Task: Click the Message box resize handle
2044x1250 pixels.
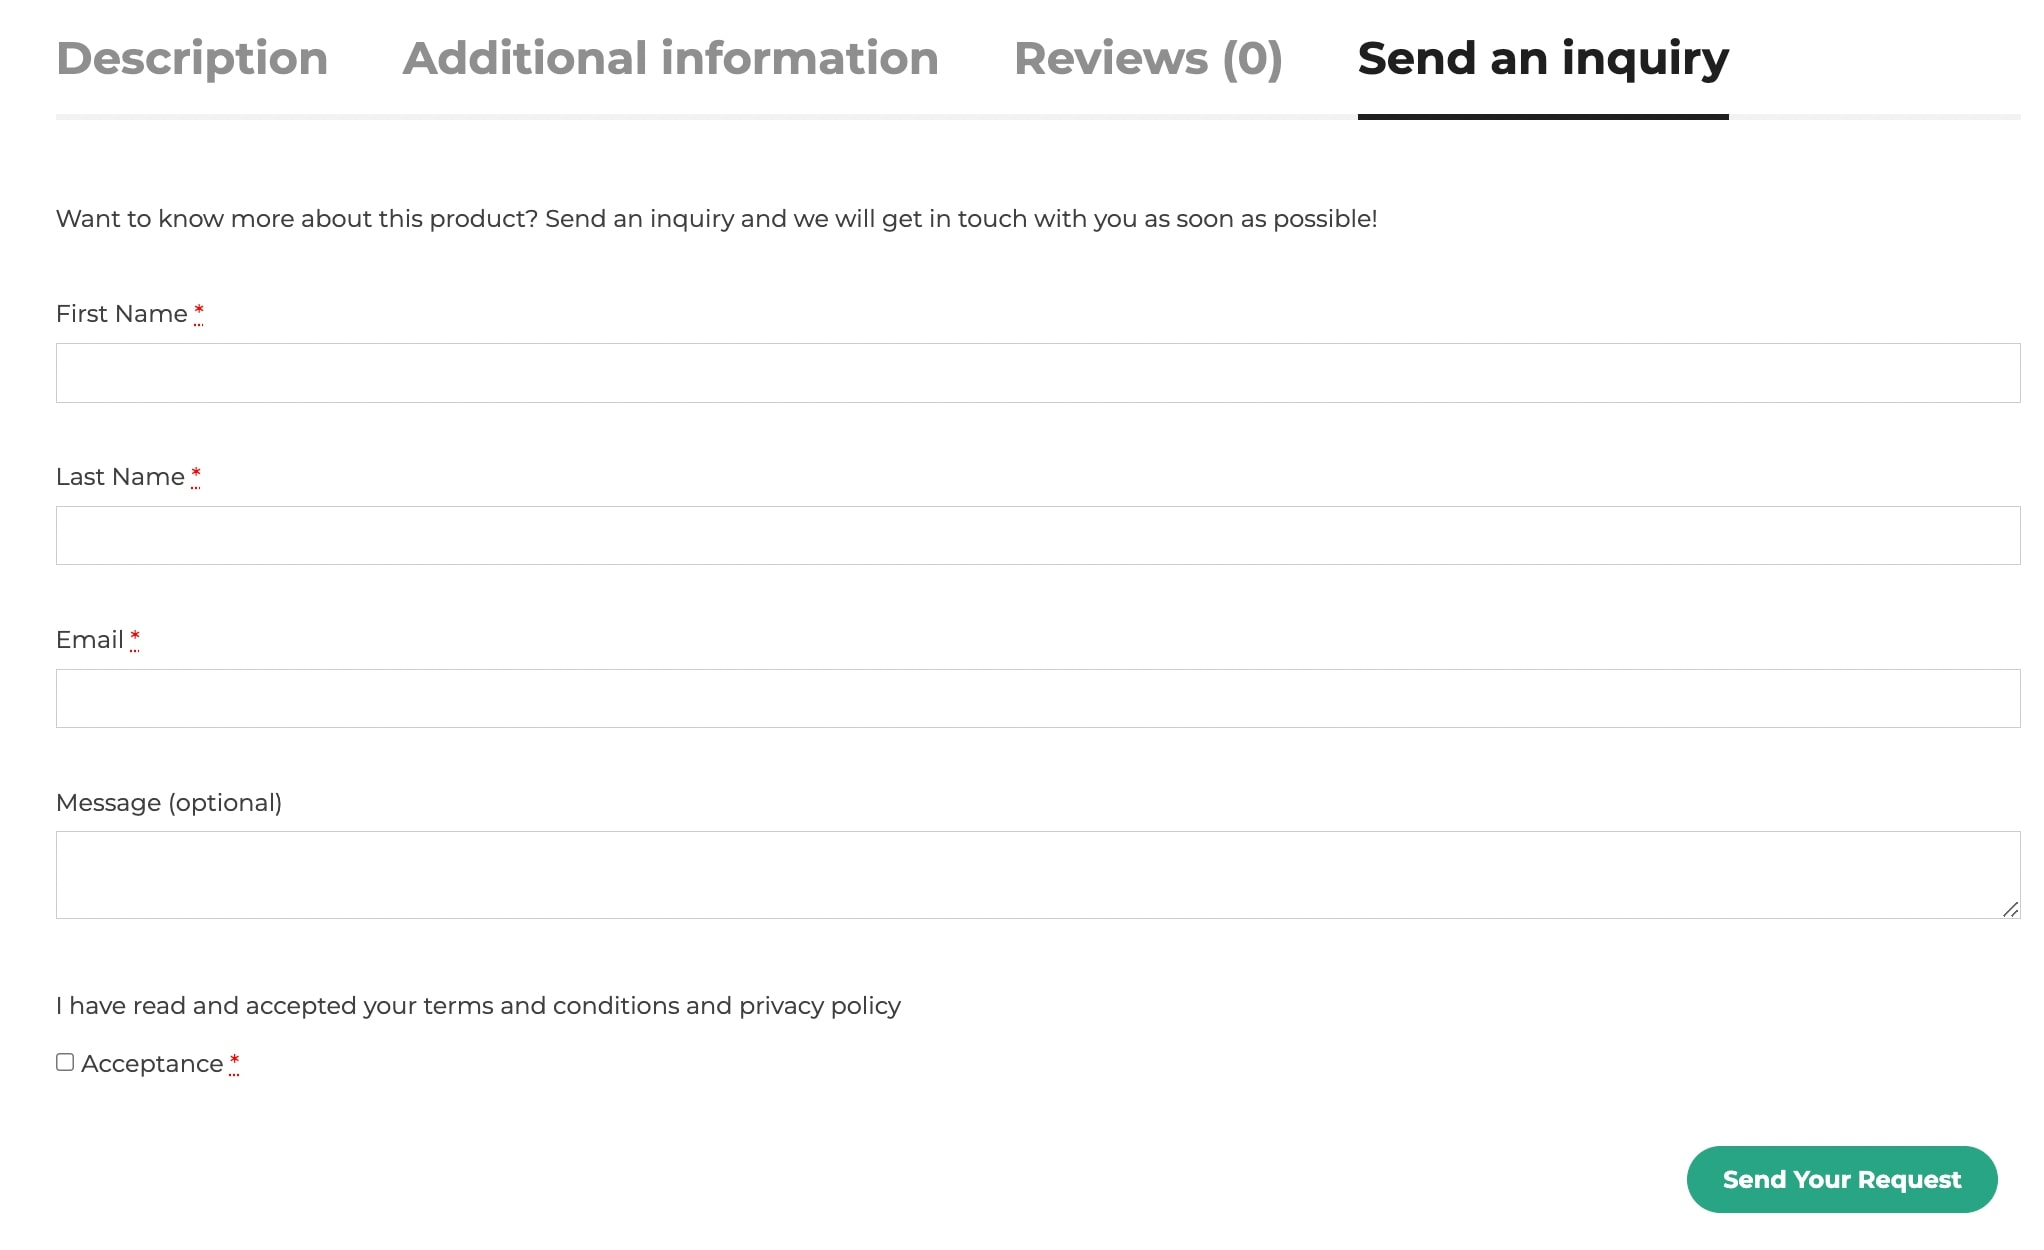Action: click(2010, 908)
